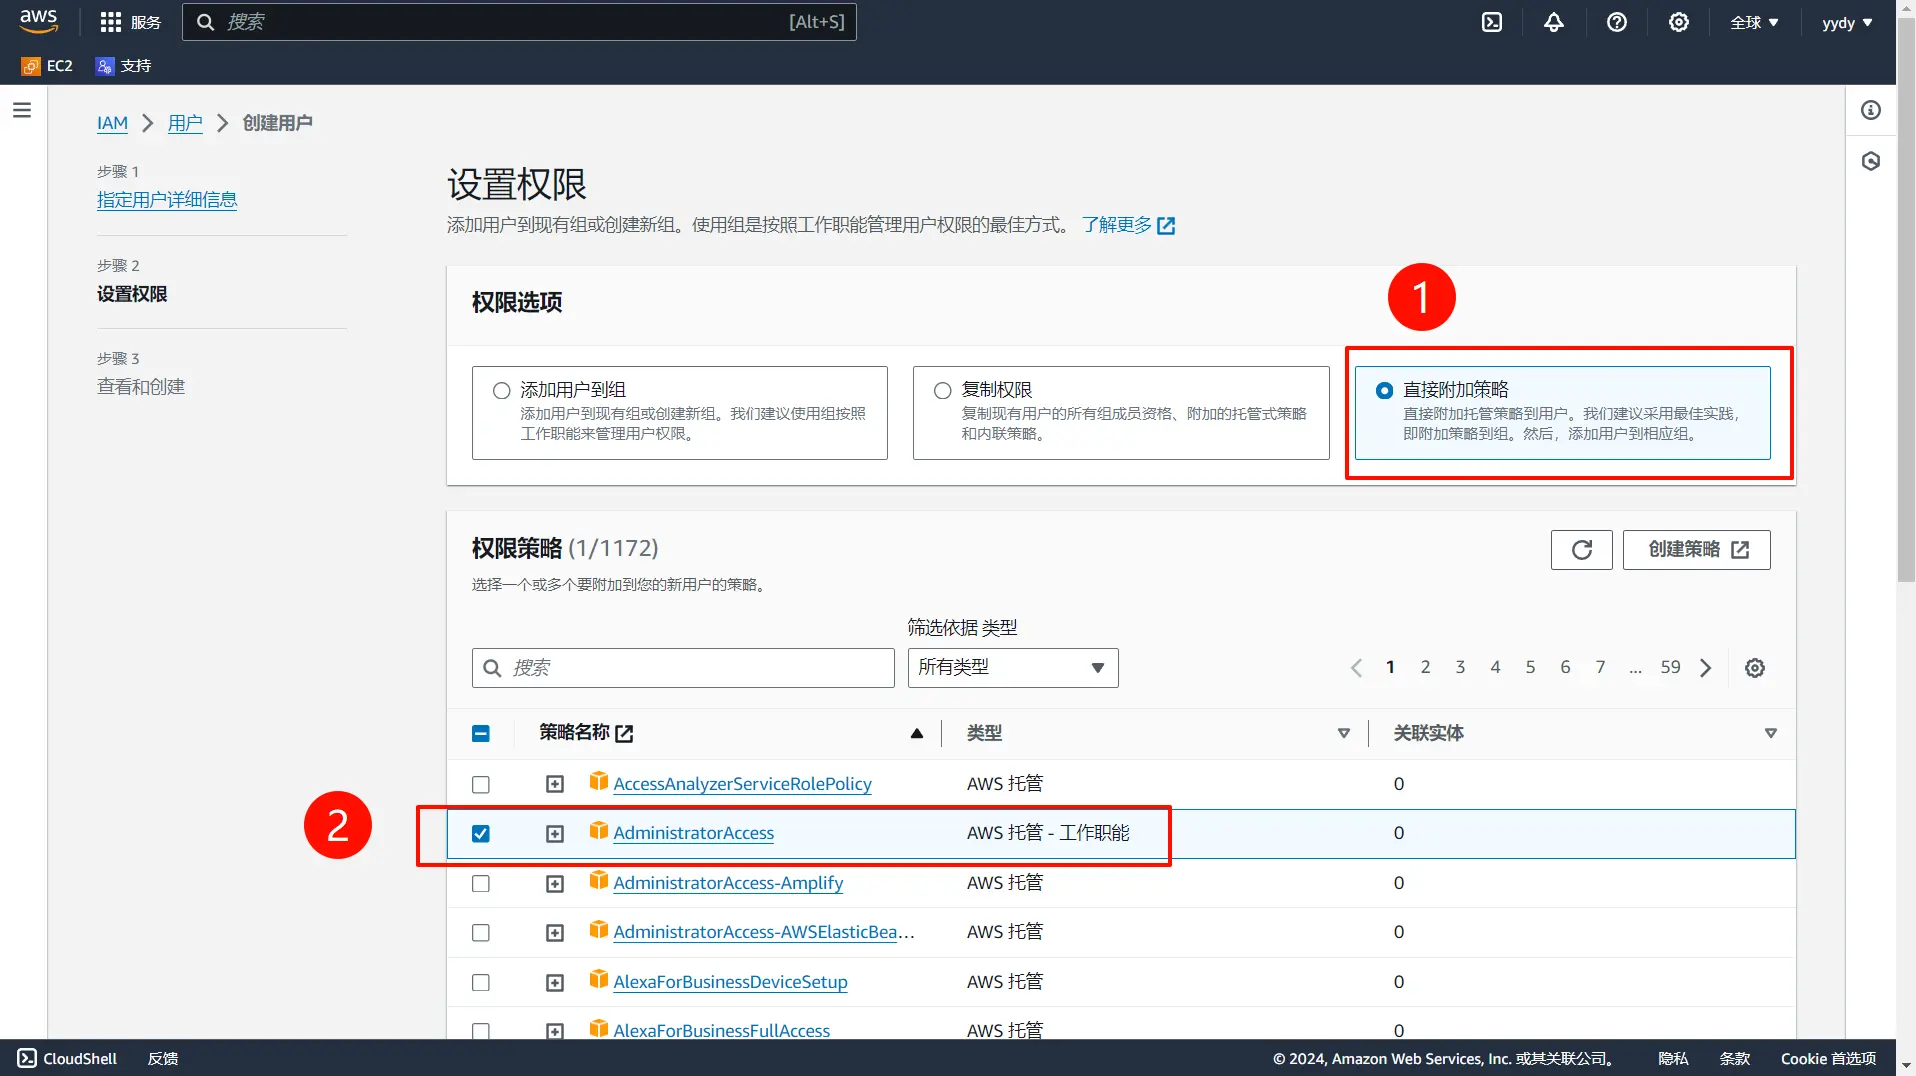Expand AdministratorAccess row details
This screenshot has height=1076, width=1916.
click(555, 834)
